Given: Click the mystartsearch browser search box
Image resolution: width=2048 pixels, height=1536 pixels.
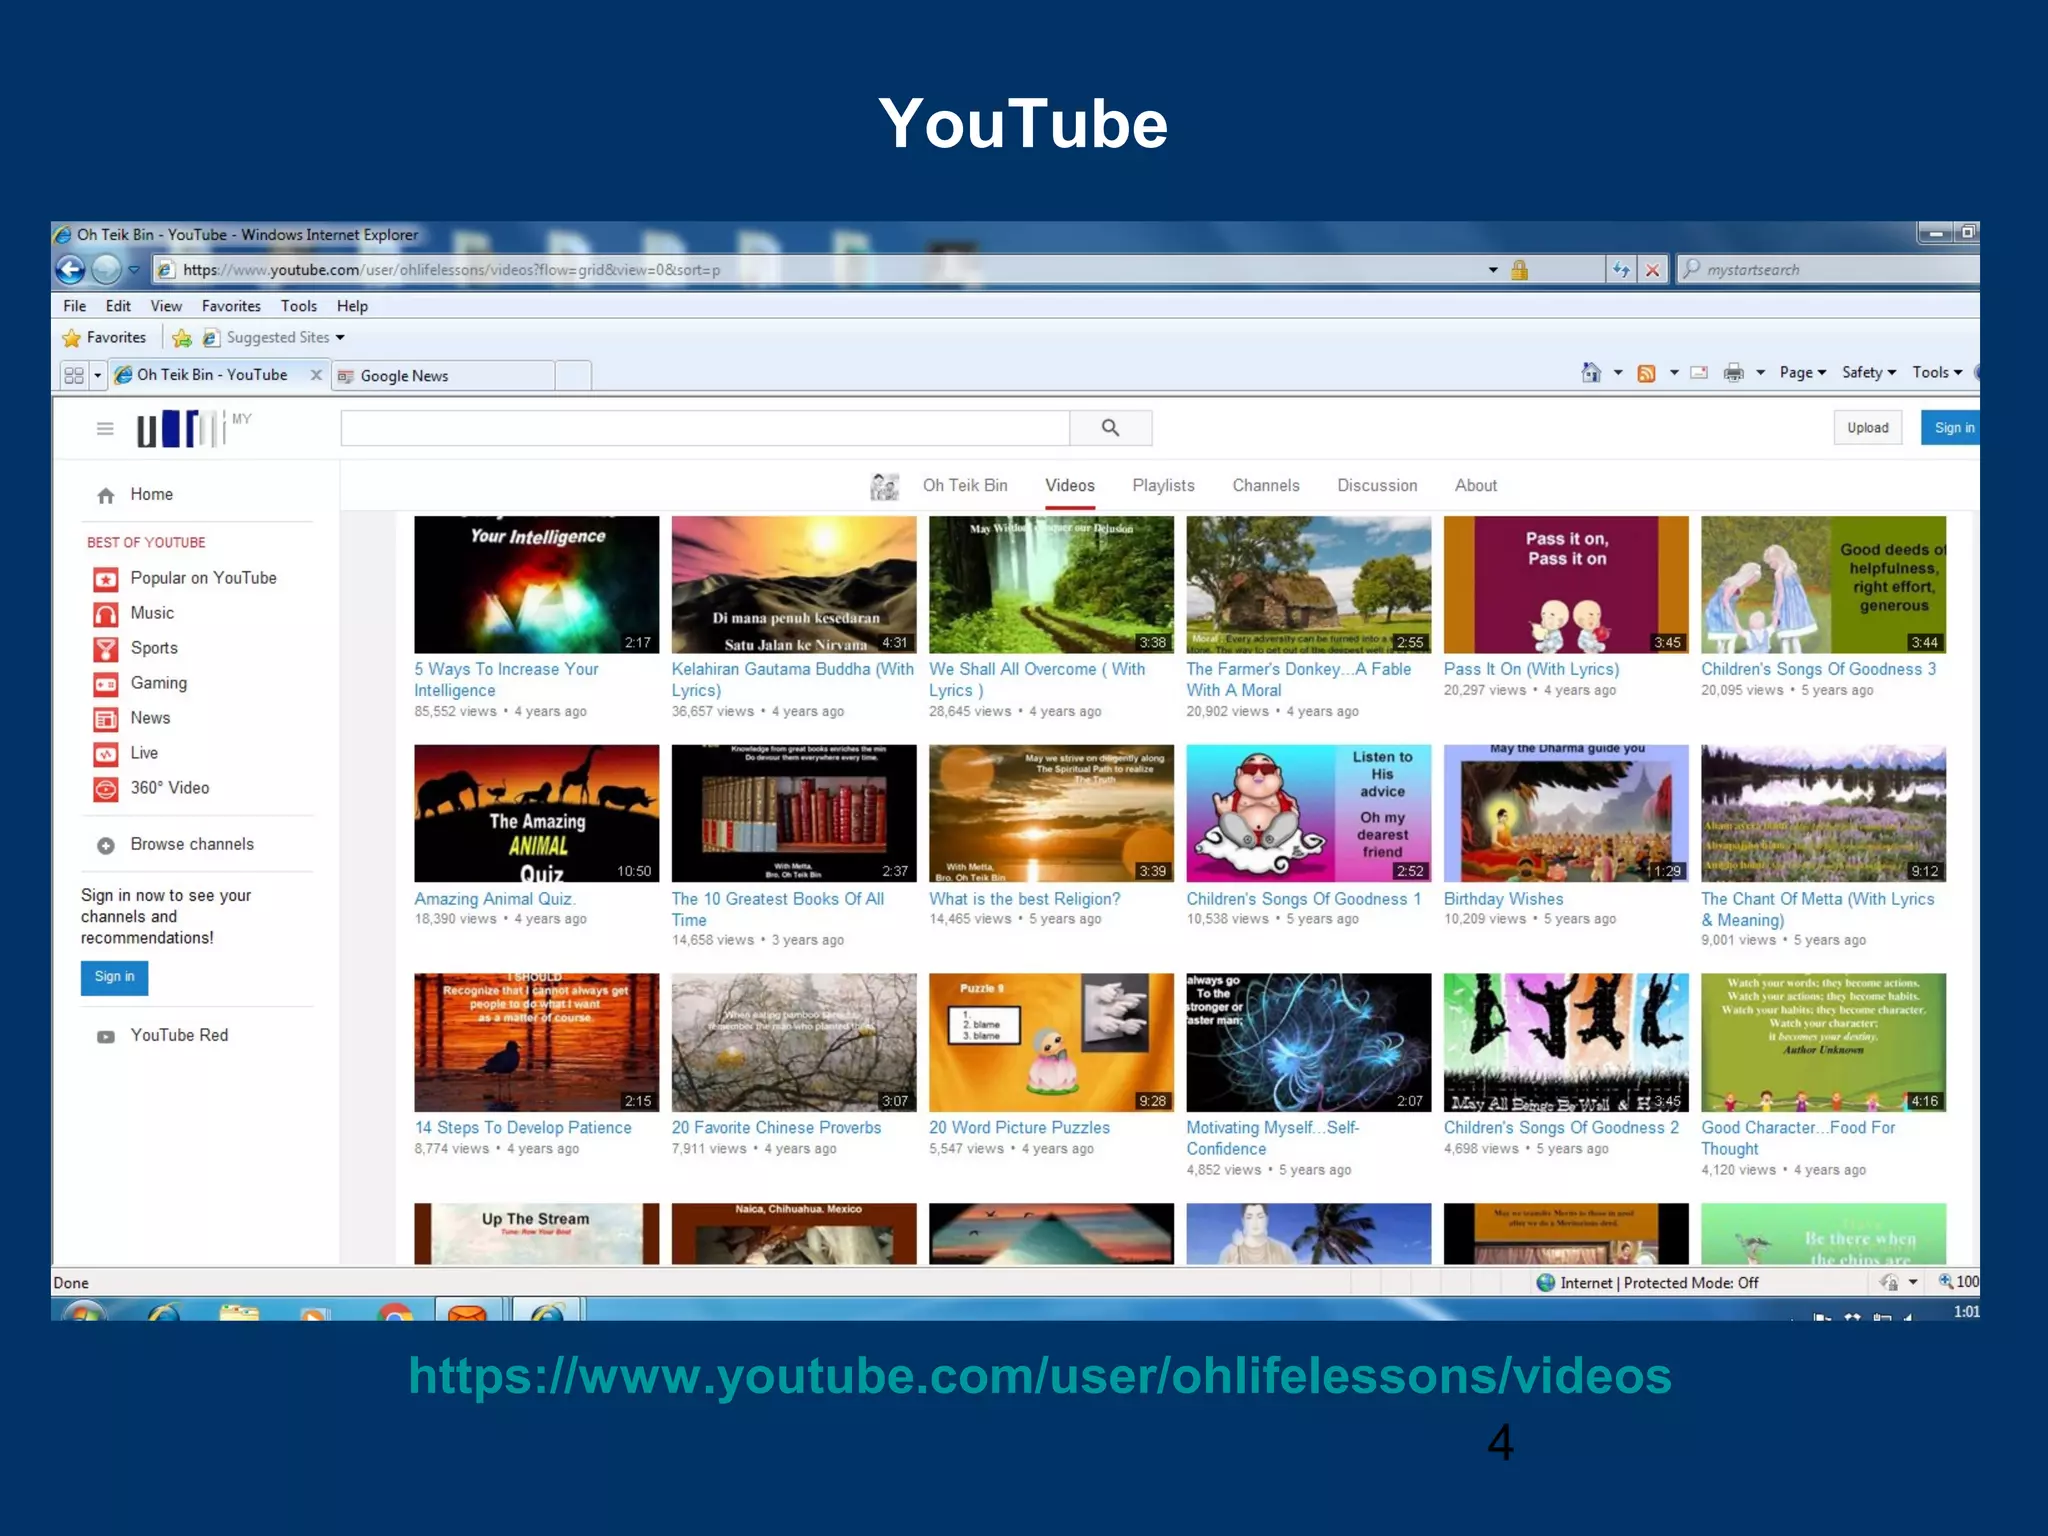Looking at the screenshot, I should coord(1828,270).
